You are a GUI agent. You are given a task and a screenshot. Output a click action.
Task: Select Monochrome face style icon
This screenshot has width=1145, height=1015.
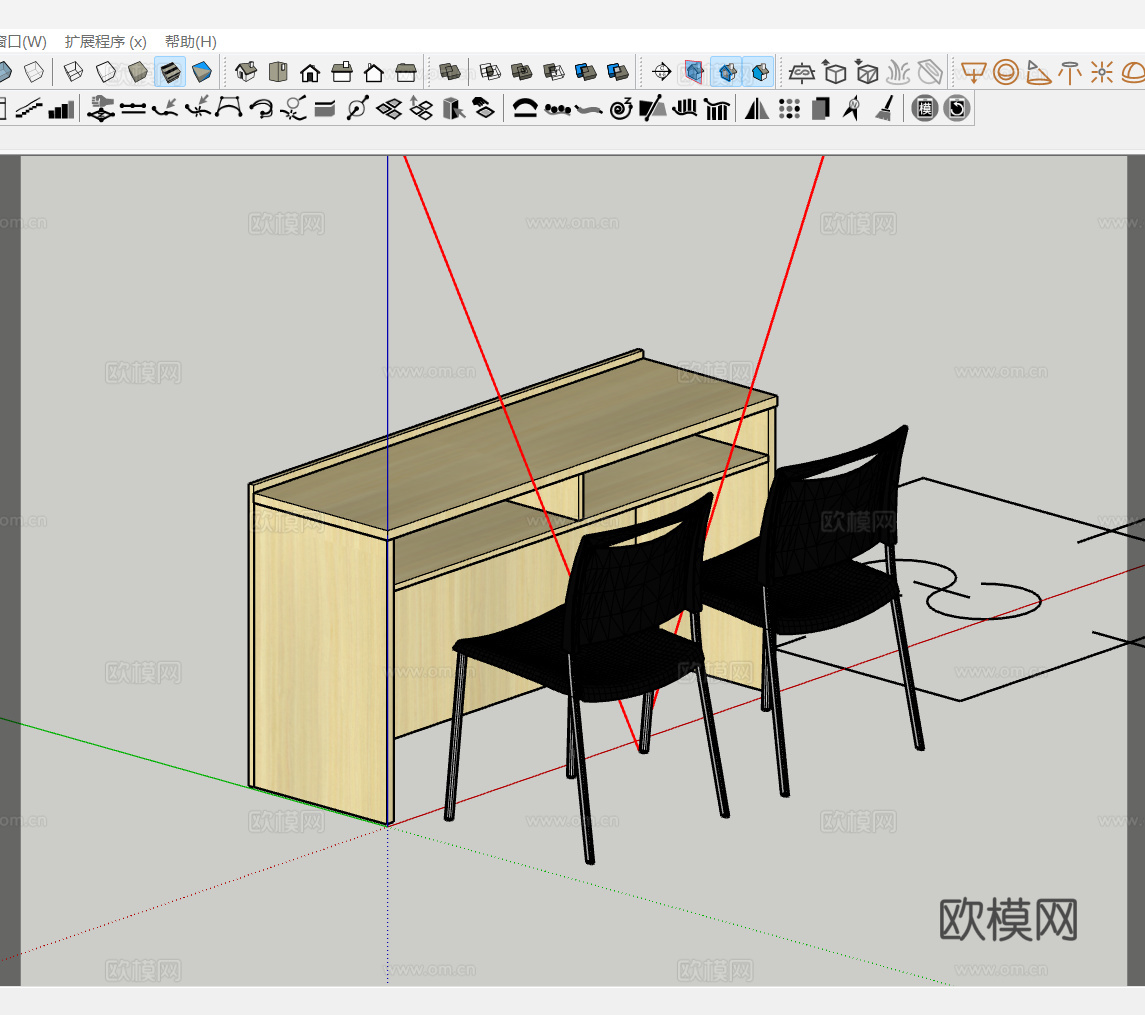coord(202,72)
